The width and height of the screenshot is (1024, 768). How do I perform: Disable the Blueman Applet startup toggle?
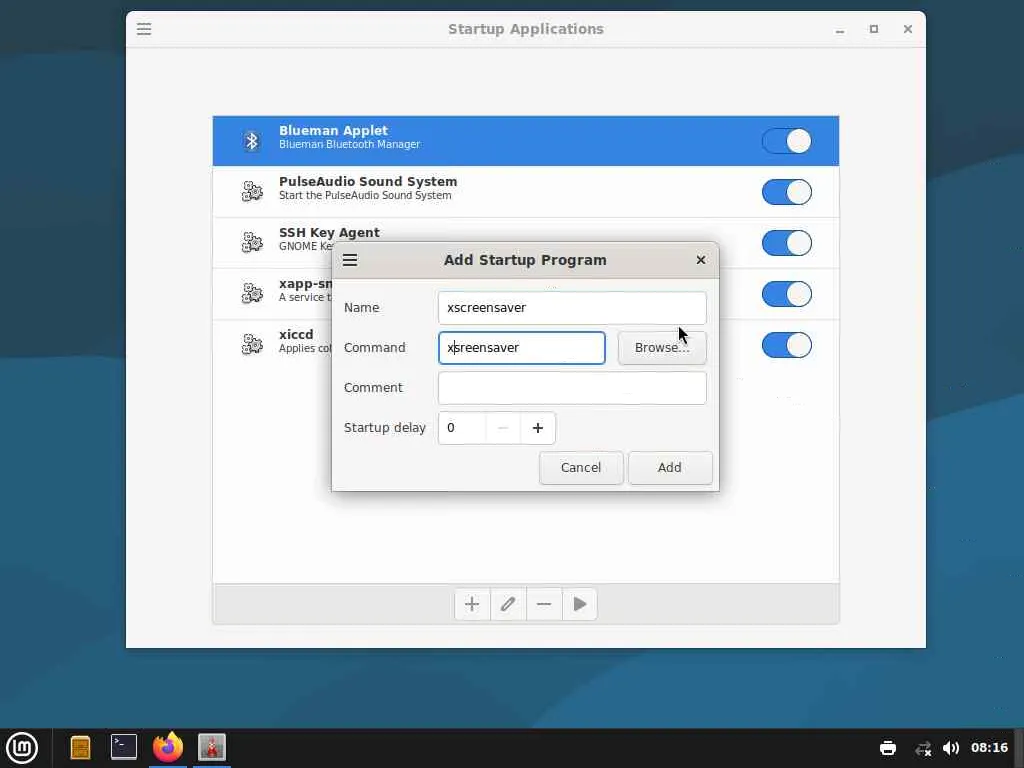(786, 141)
